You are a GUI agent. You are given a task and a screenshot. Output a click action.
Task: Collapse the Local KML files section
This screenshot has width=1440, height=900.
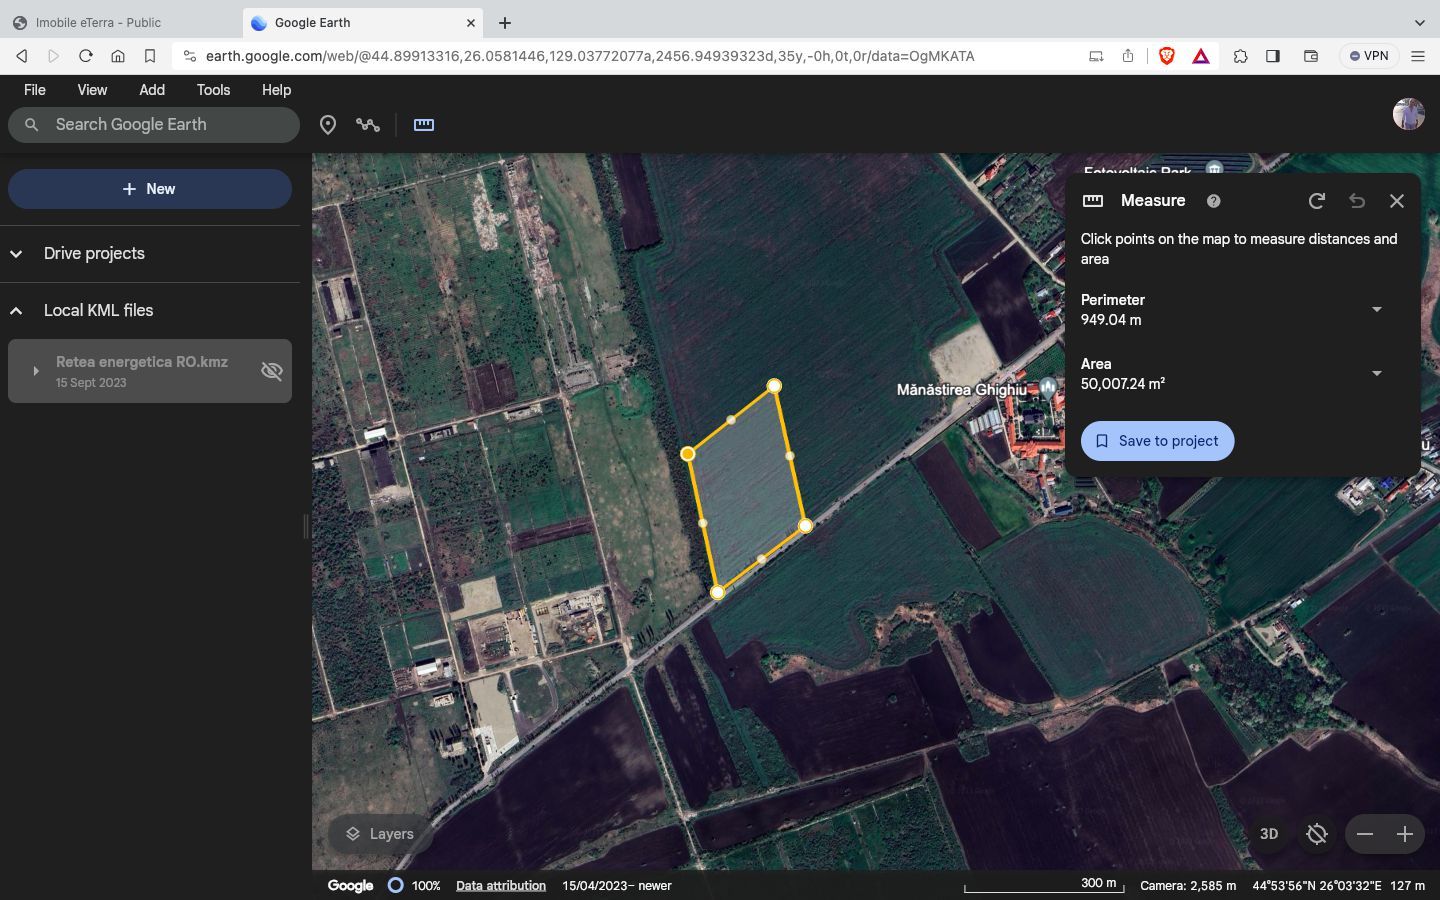(16, 311)
